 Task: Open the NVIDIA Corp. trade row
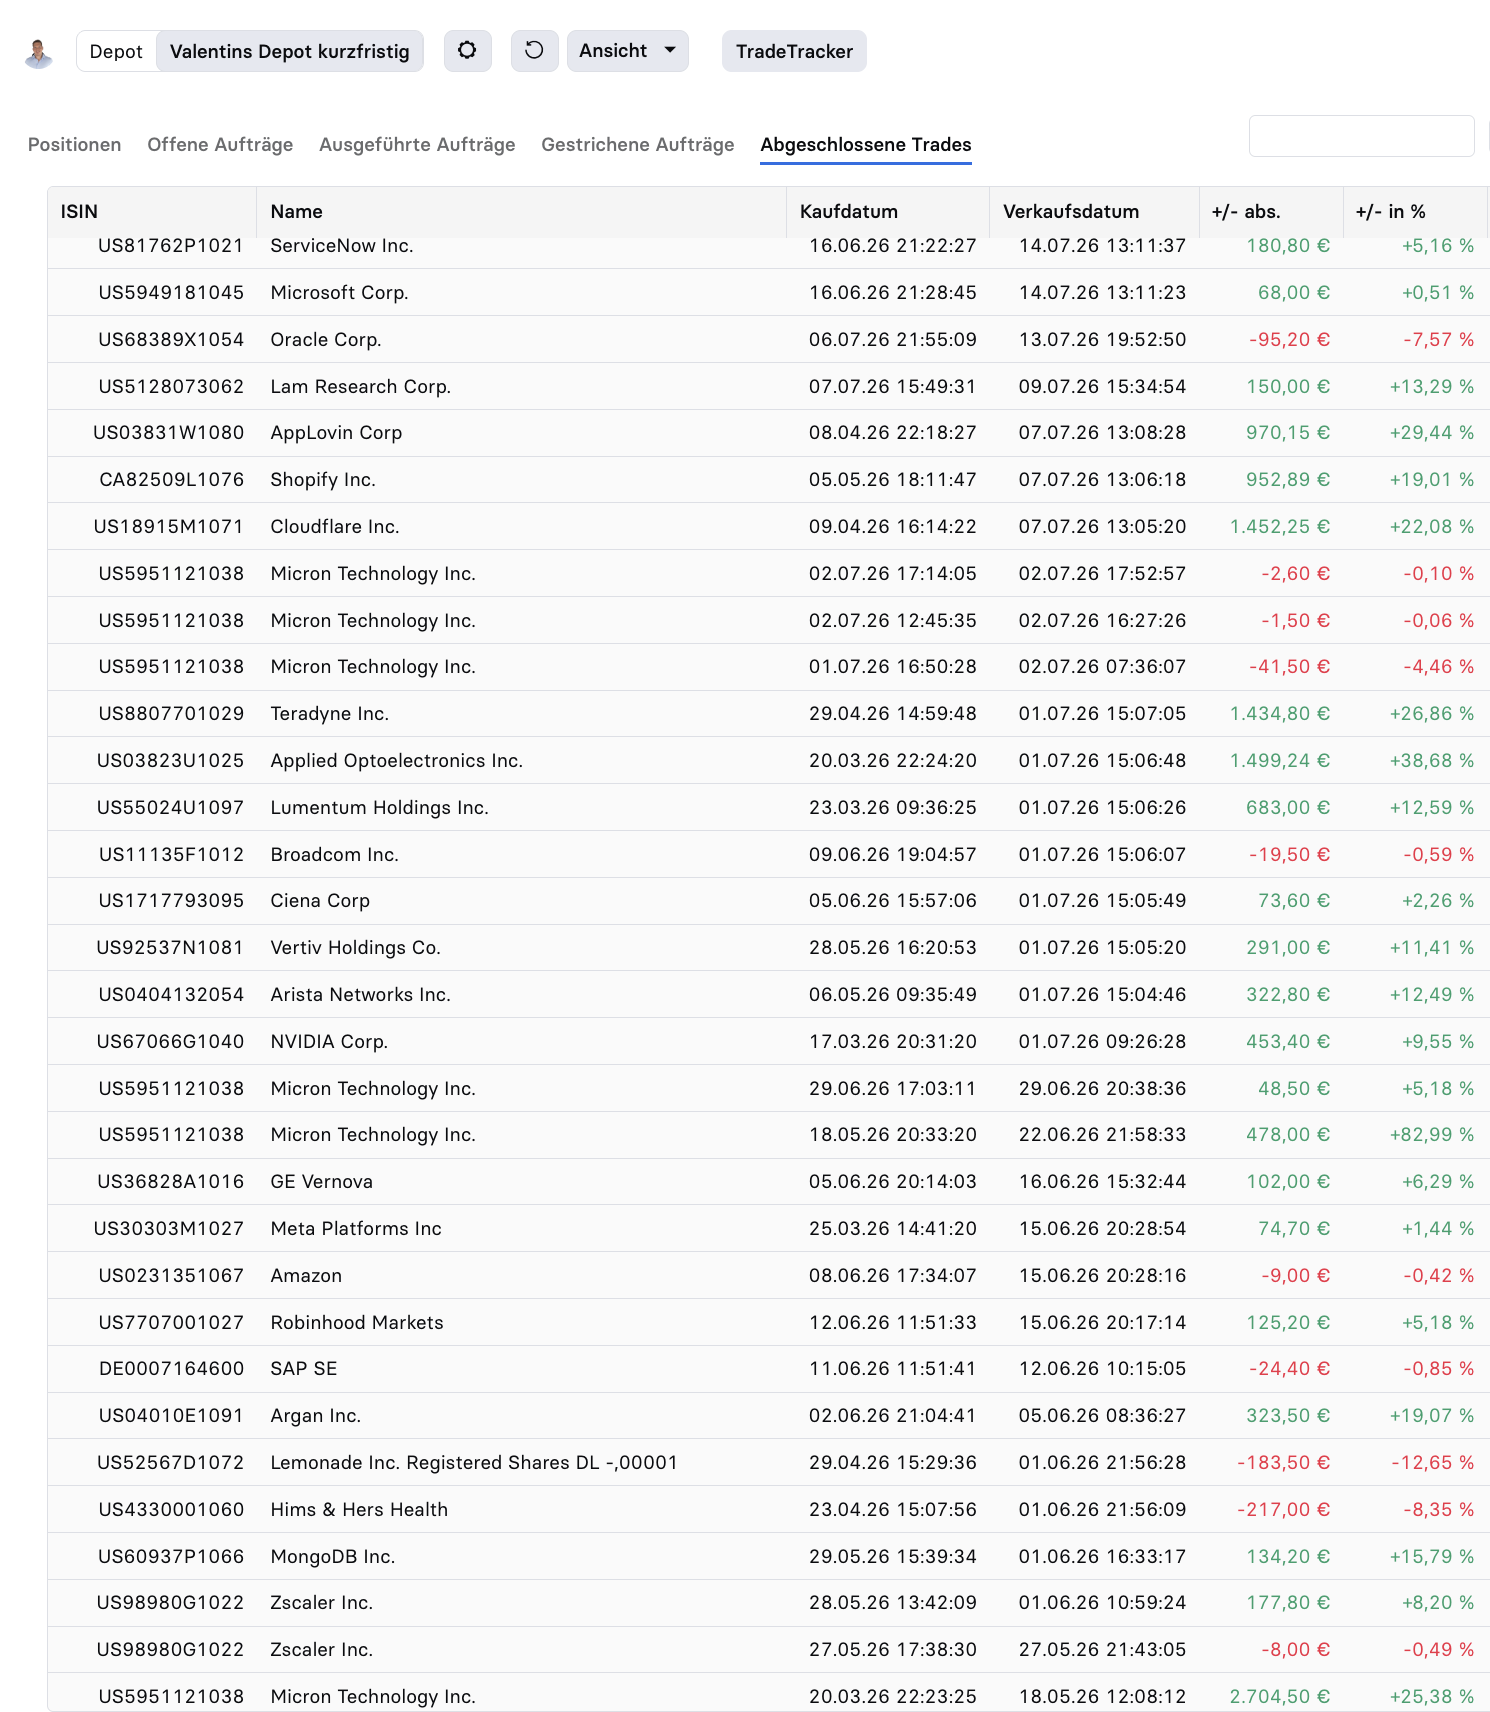pos(768,1041)
